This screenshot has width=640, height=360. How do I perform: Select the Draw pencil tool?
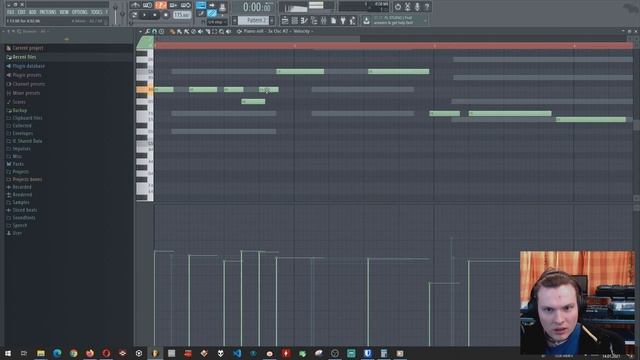coord(172,31)
